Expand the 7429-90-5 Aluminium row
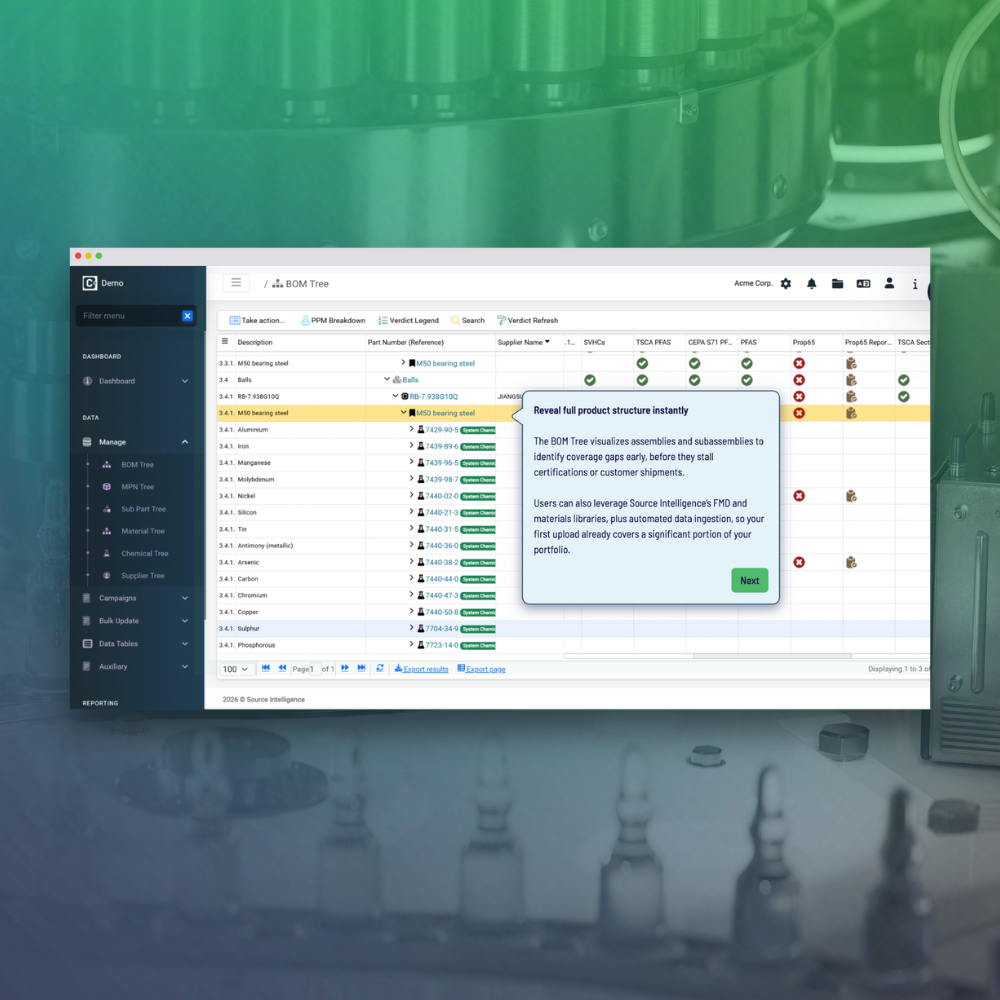Image resolution: width=1000 pixels, height=1000 pixels. 411,429
